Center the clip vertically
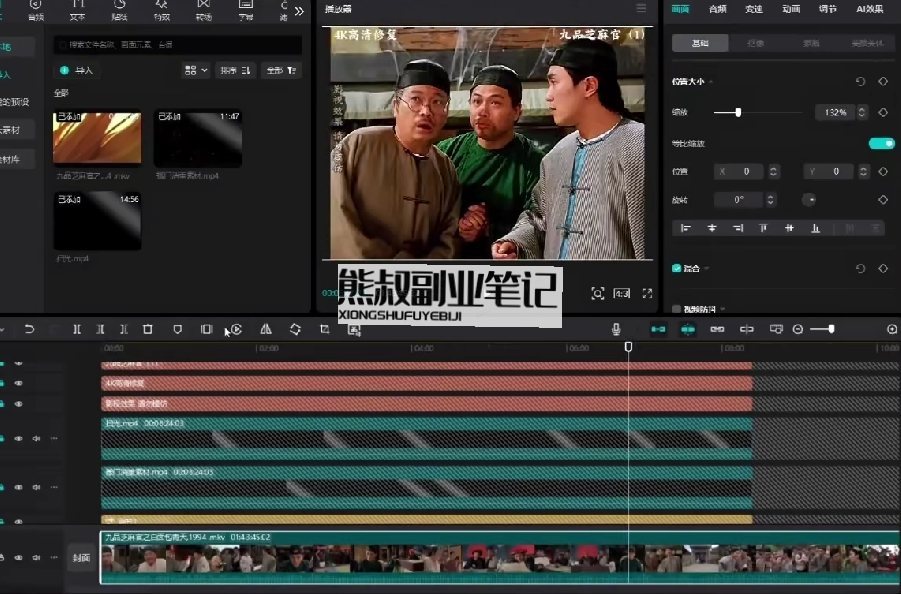 790,228
